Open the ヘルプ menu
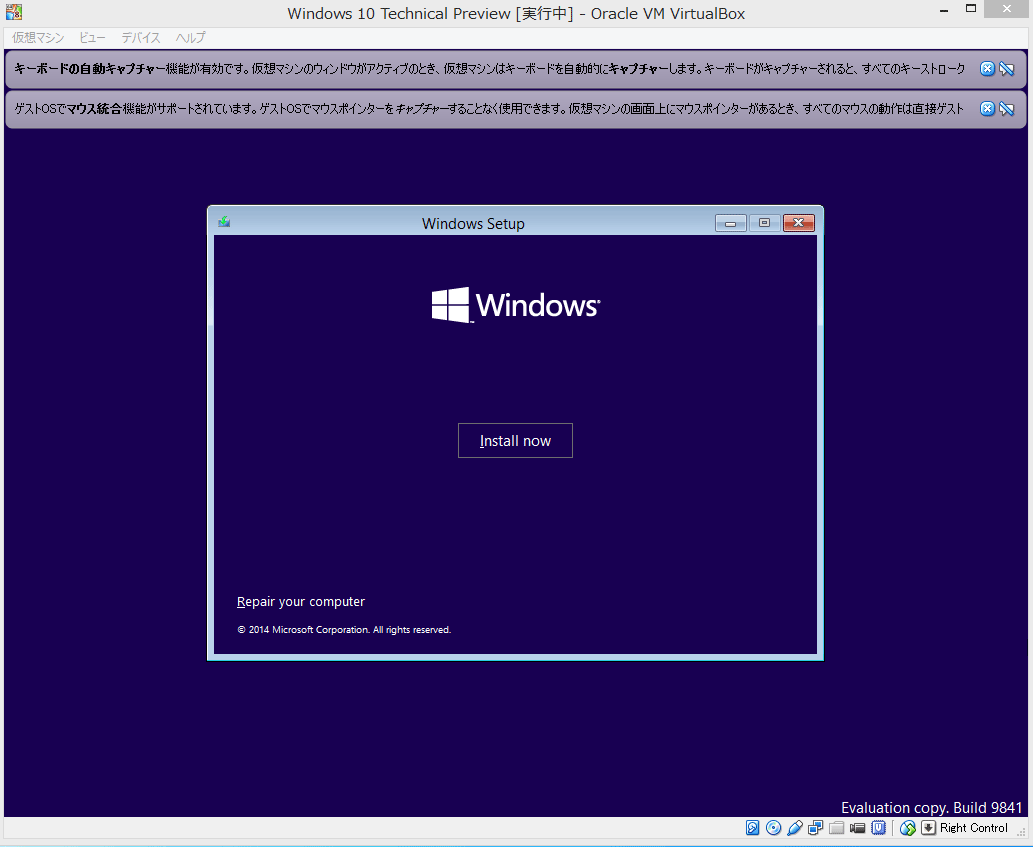The image size is (1033, 847). [190, 38]
